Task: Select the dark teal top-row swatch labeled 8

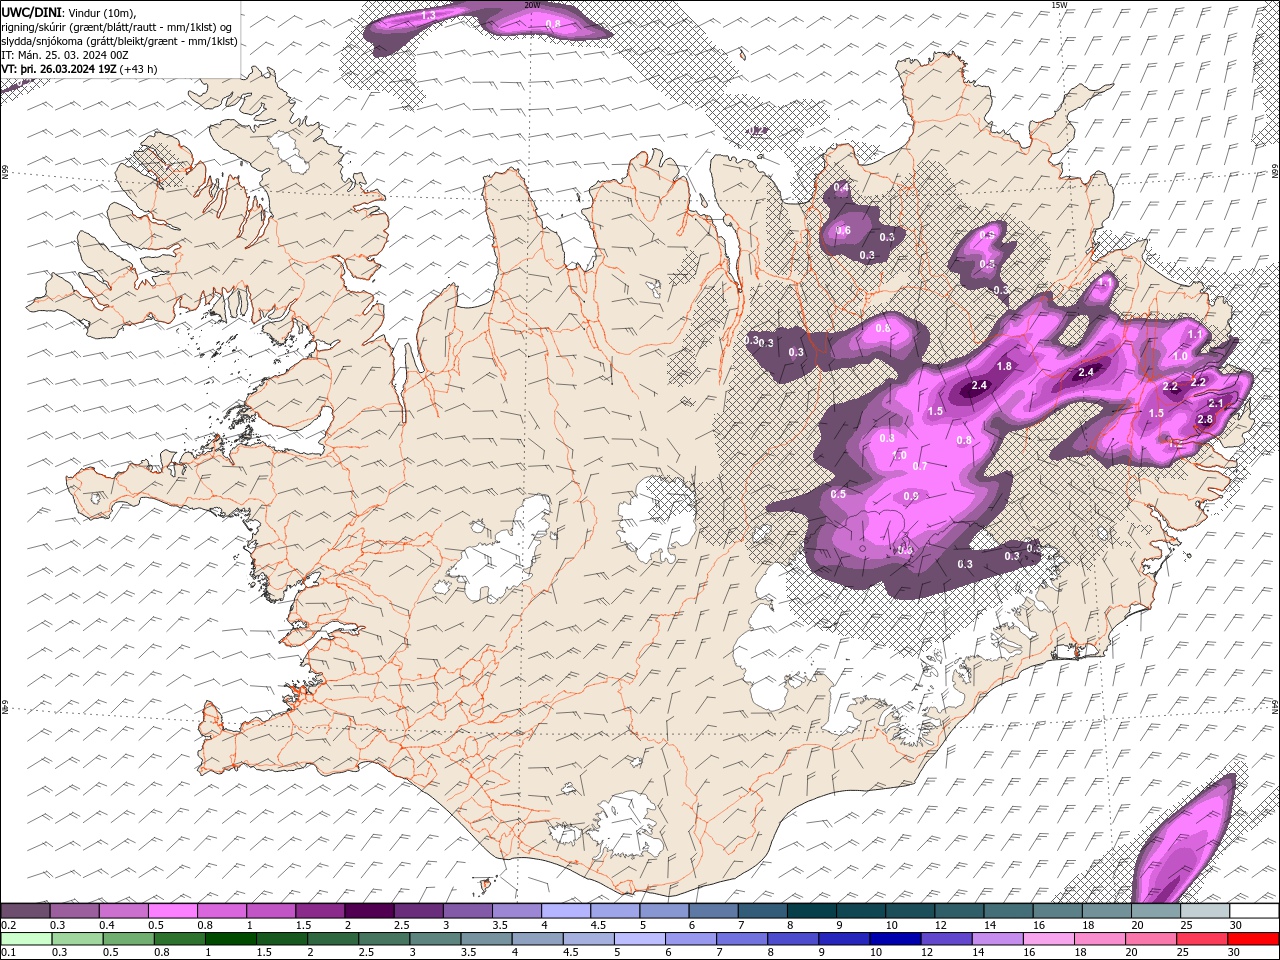Action: (x=812, y=911)
